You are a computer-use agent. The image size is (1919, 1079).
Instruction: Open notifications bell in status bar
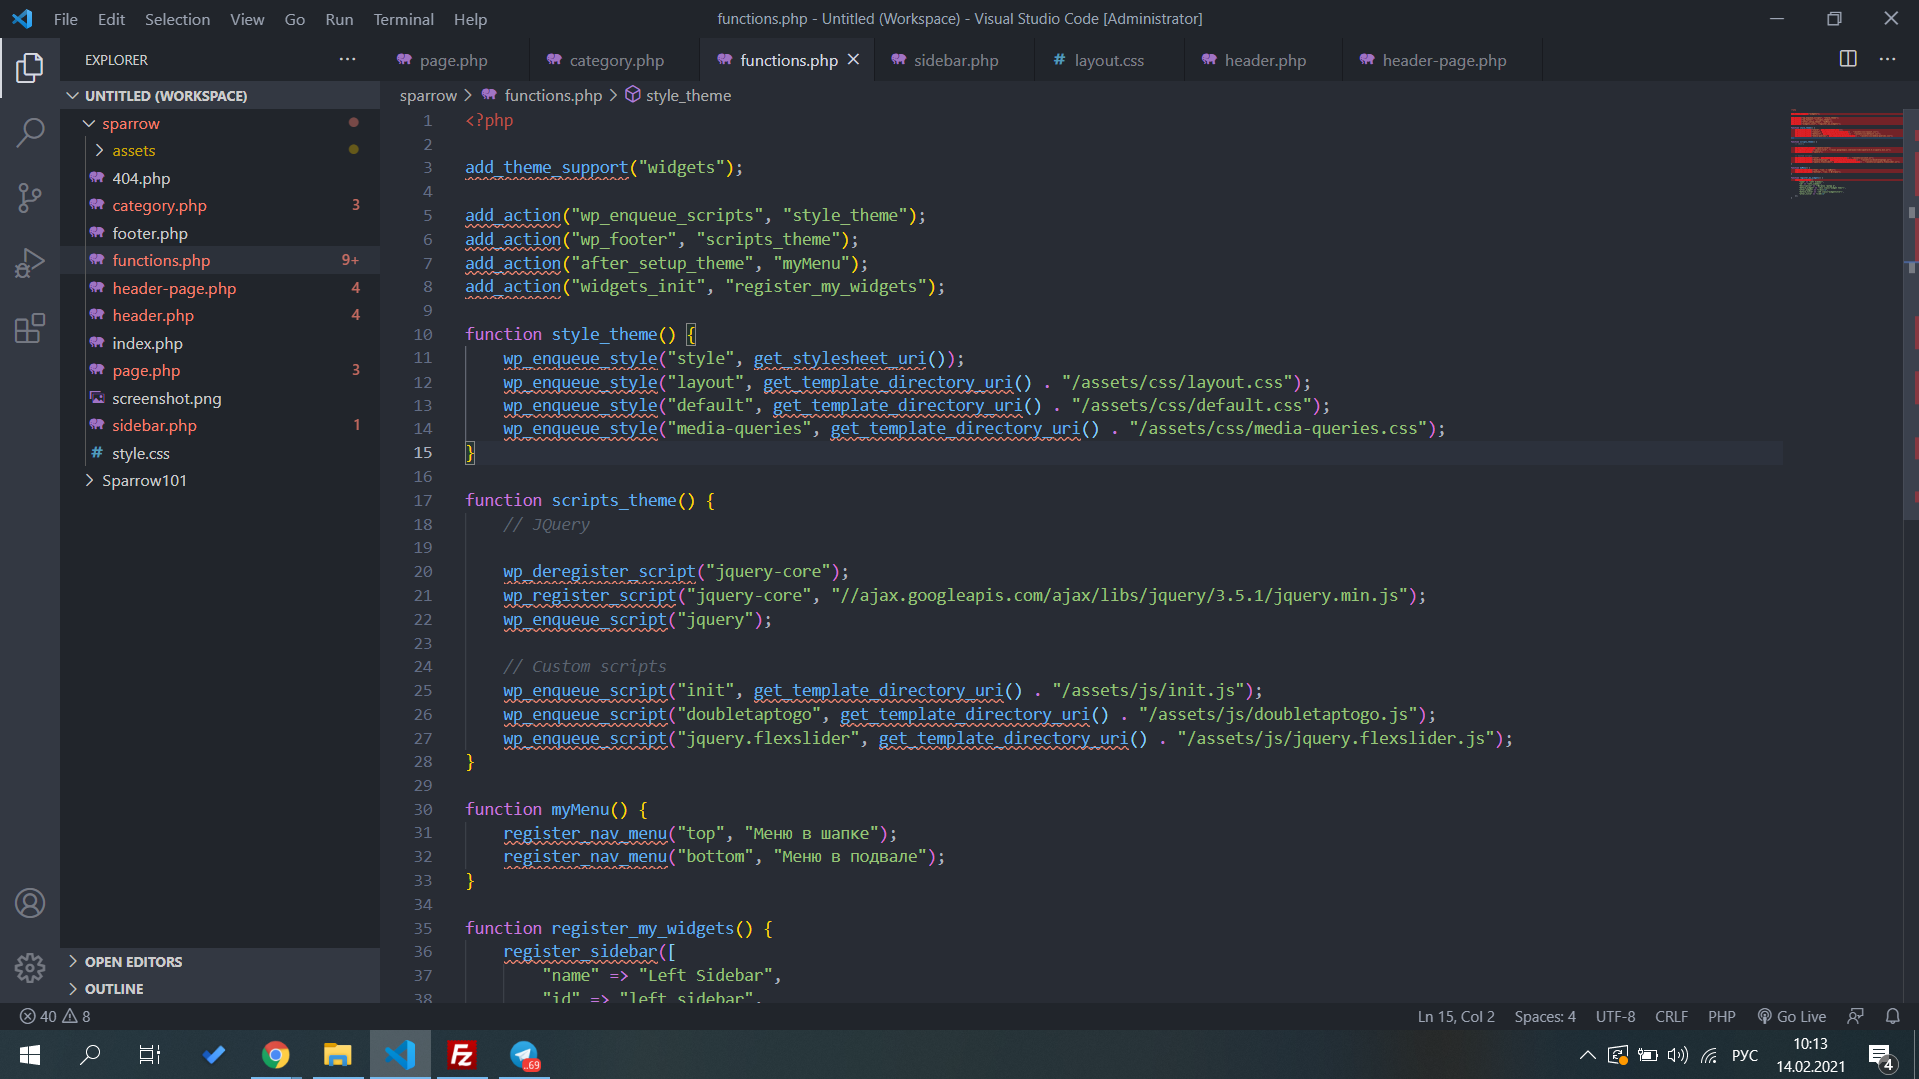(1892, 1016)
